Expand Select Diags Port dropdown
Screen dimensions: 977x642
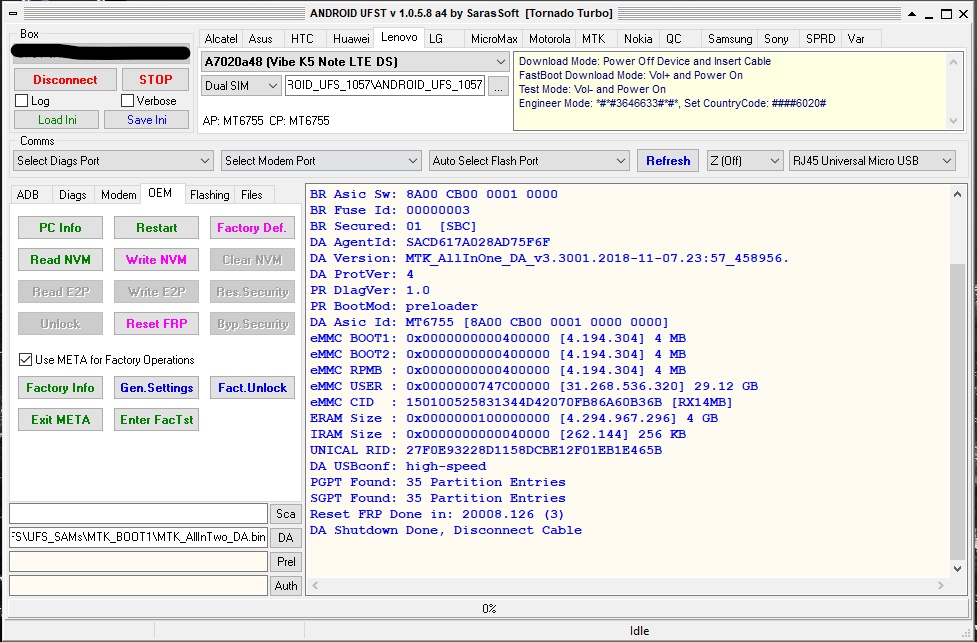pos(113,161)
